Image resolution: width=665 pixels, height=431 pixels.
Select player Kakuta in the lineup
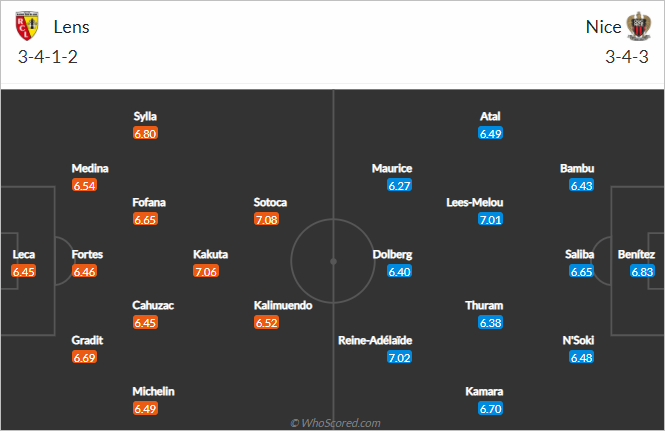(210, 255)
